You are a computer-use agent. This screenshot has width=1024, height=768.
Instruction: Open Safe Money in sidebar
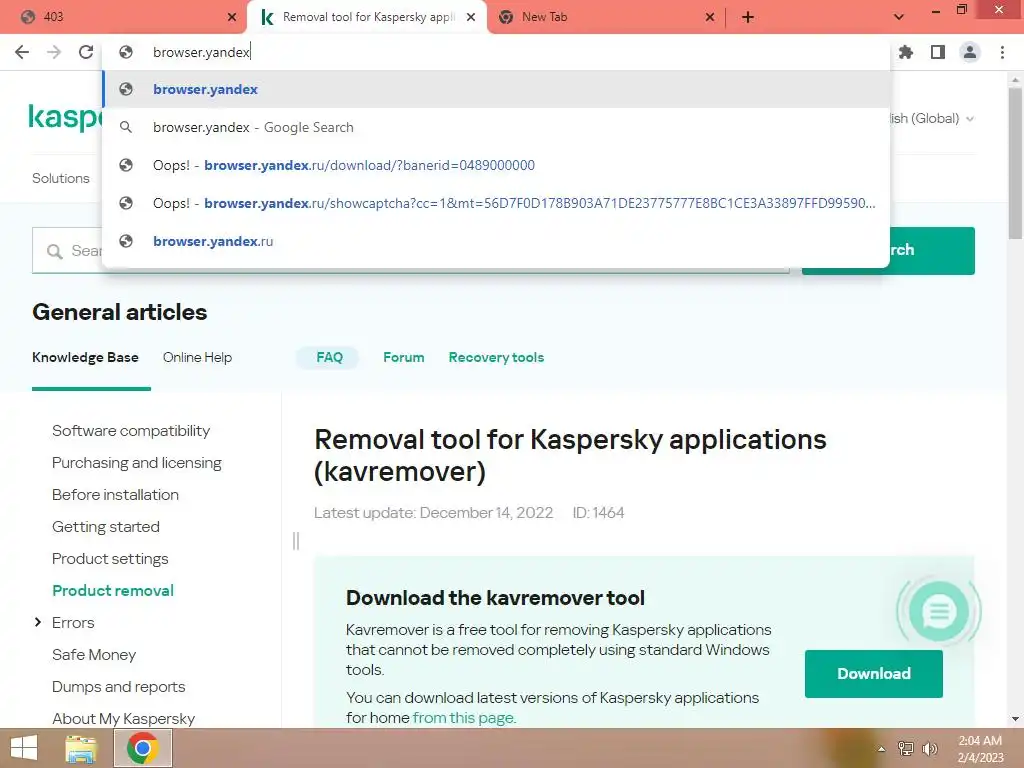(x=94, y=654)
